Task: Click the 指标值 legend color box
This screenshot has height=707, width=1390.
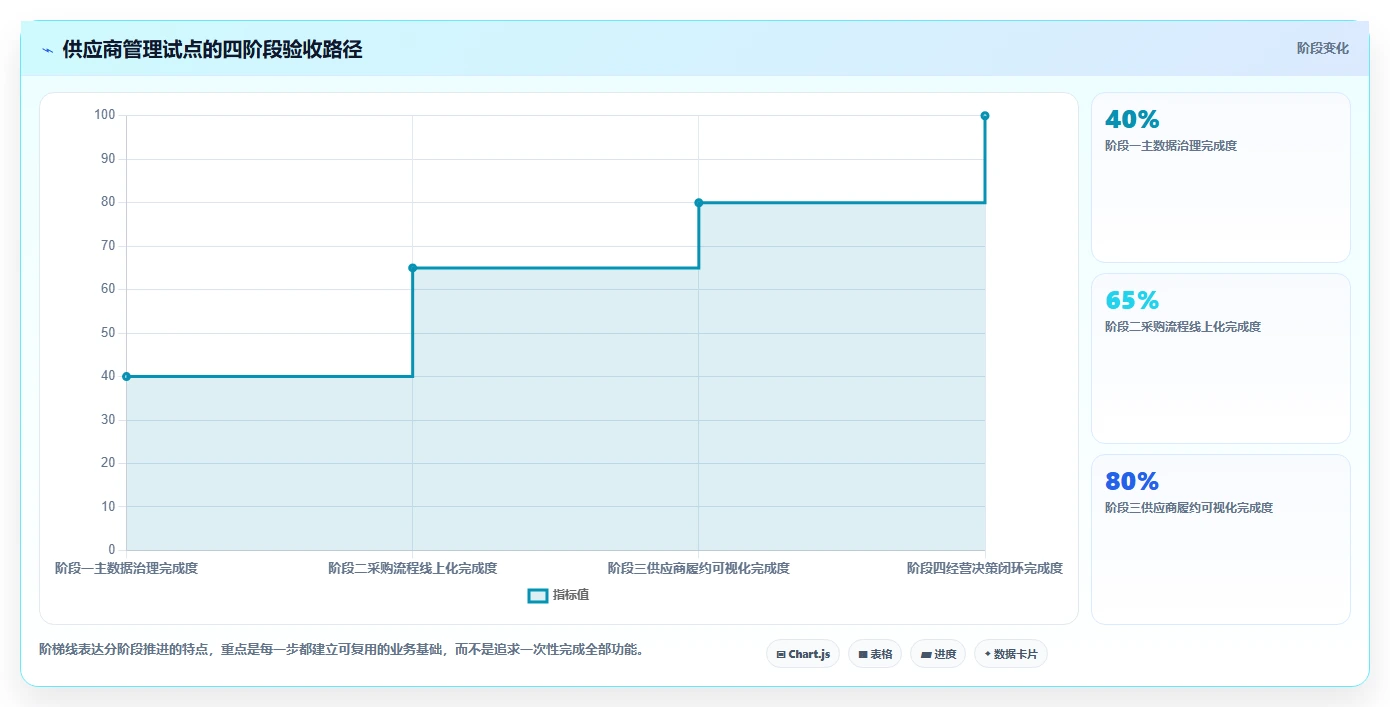Action: [537, 596]
